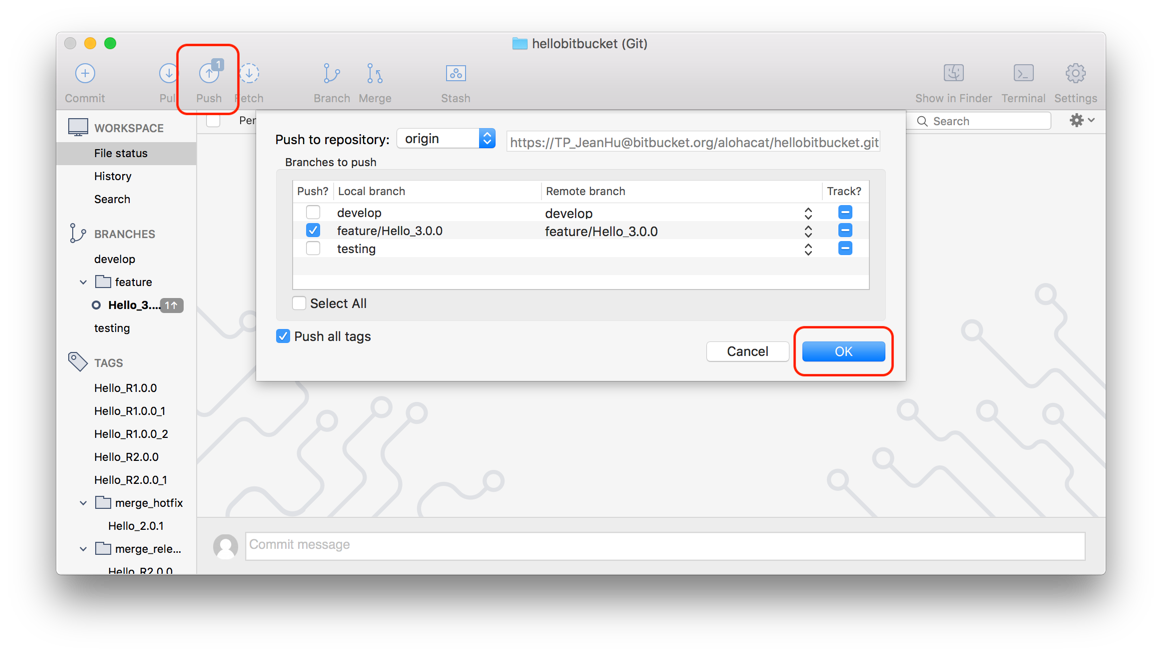Open the Terminal from toolbar
Screen dimensions: 1162x655
tap(1023, 73)
